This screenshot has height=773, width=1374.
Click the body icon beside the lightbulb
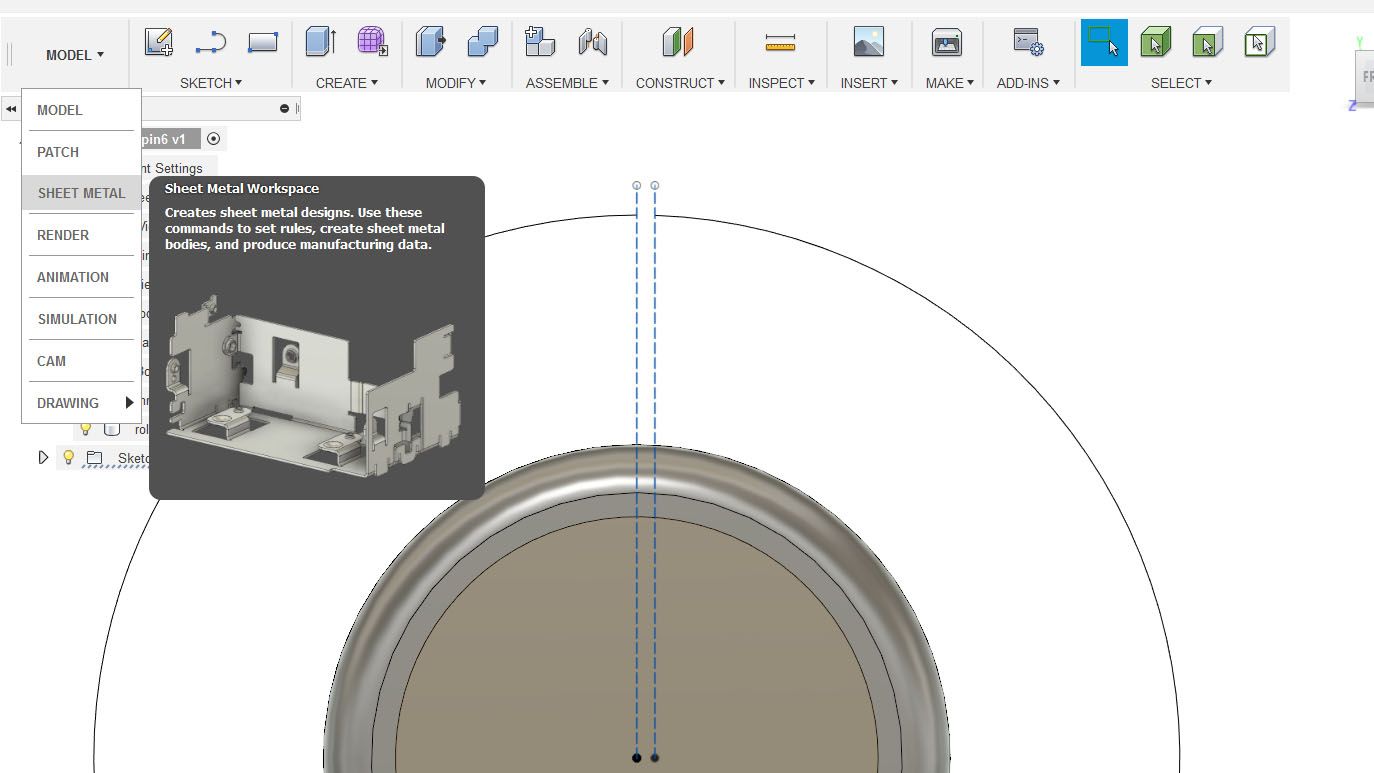pos(112,429)
